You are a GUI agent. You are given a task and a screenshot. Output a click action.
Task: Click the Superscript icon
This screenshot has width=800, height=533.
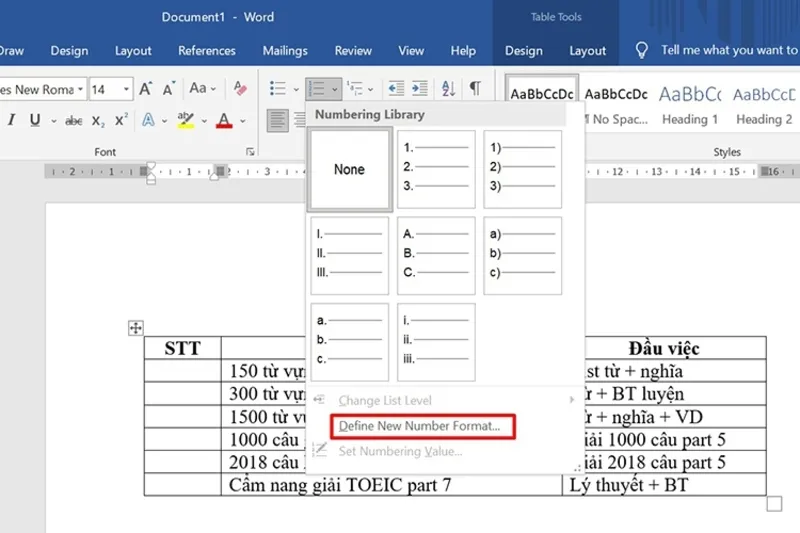pyautogui.click(x=121, y=121)
